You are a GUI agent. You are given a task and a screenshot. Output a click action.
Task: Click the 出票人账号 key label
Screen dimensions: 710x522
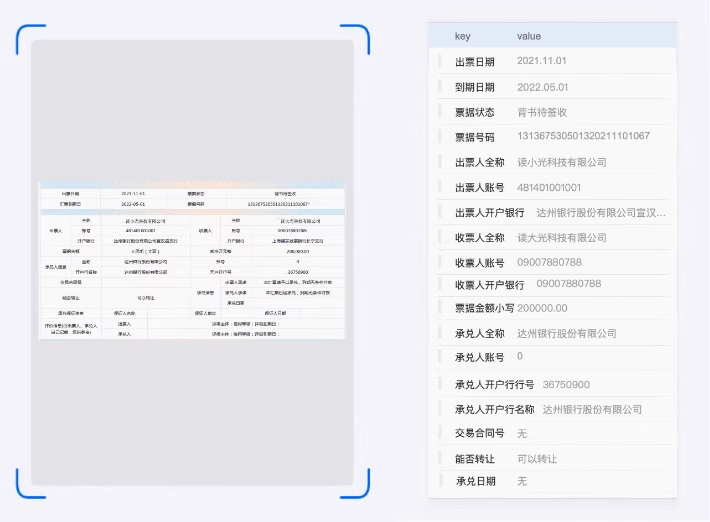tap(480, 187)
